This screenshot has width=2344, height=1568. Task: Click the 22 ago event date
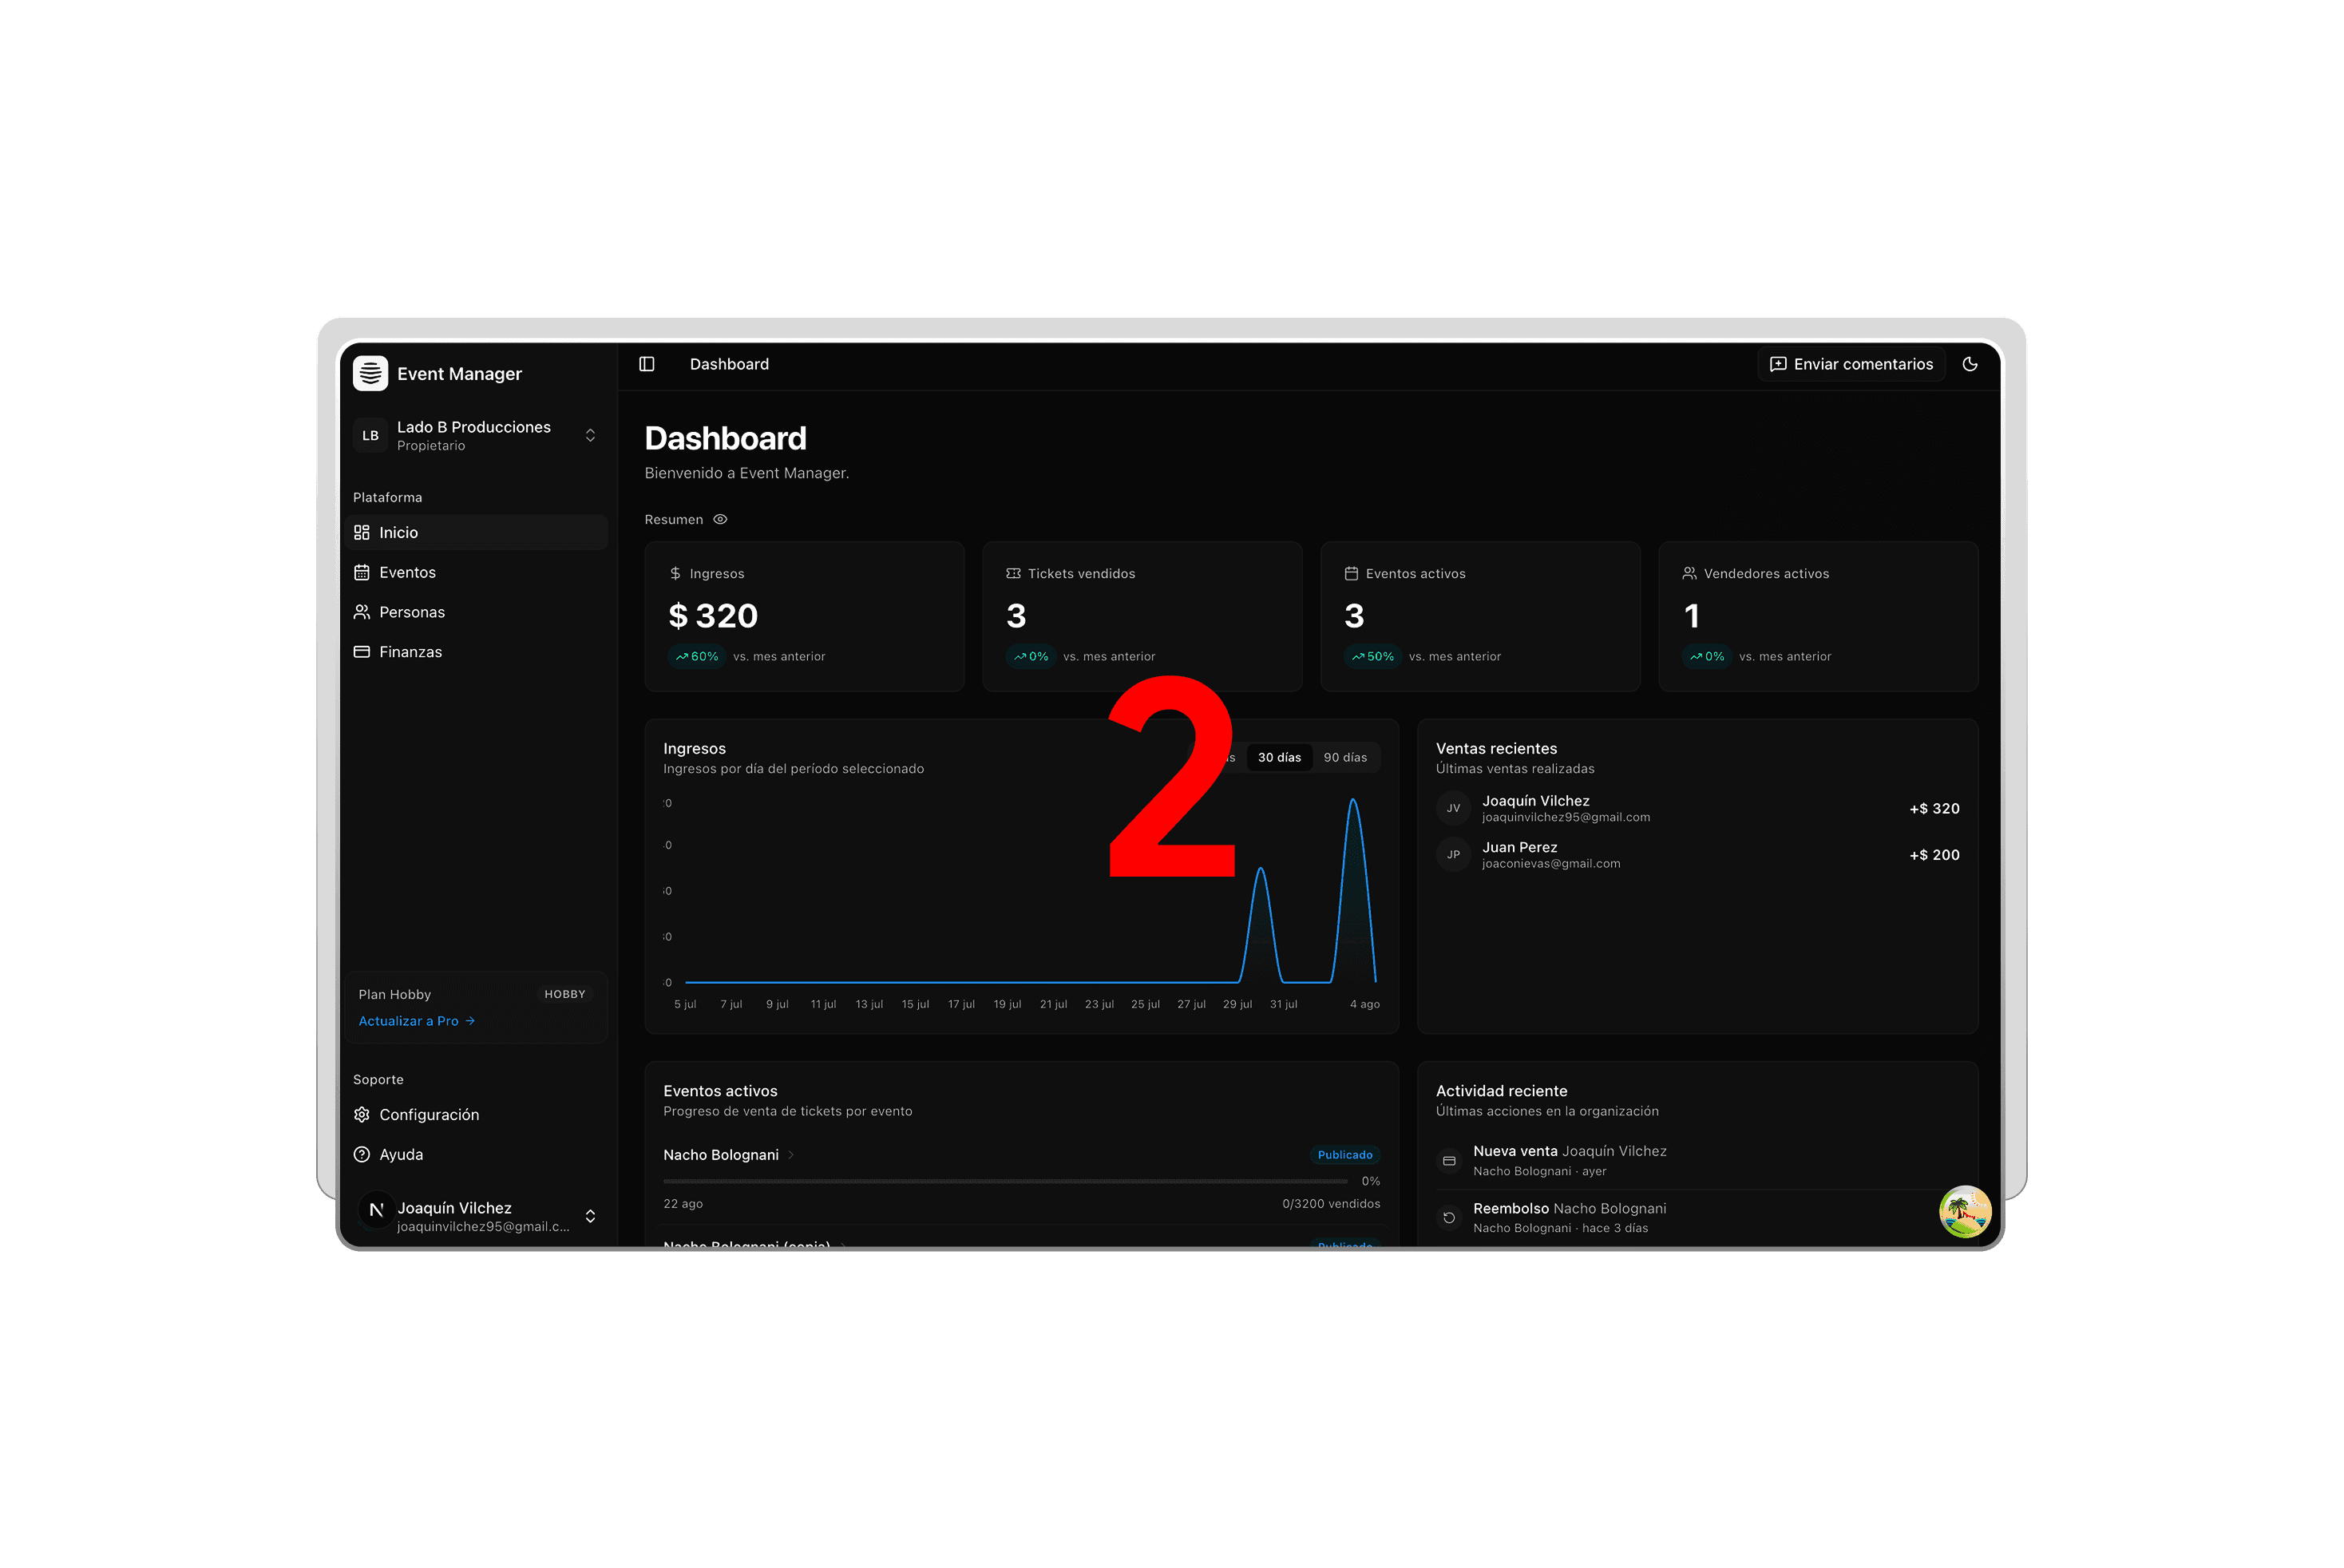tap(683, 1204)
